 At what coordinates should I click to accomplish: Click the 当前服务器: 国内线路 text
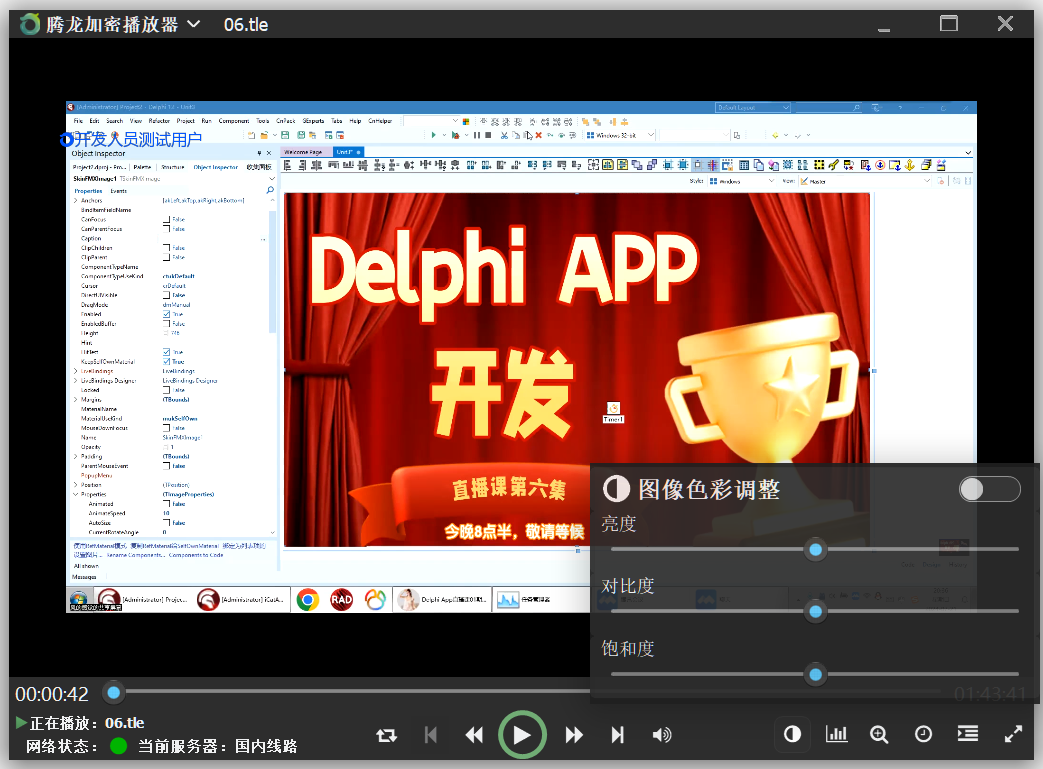point(218,746)
